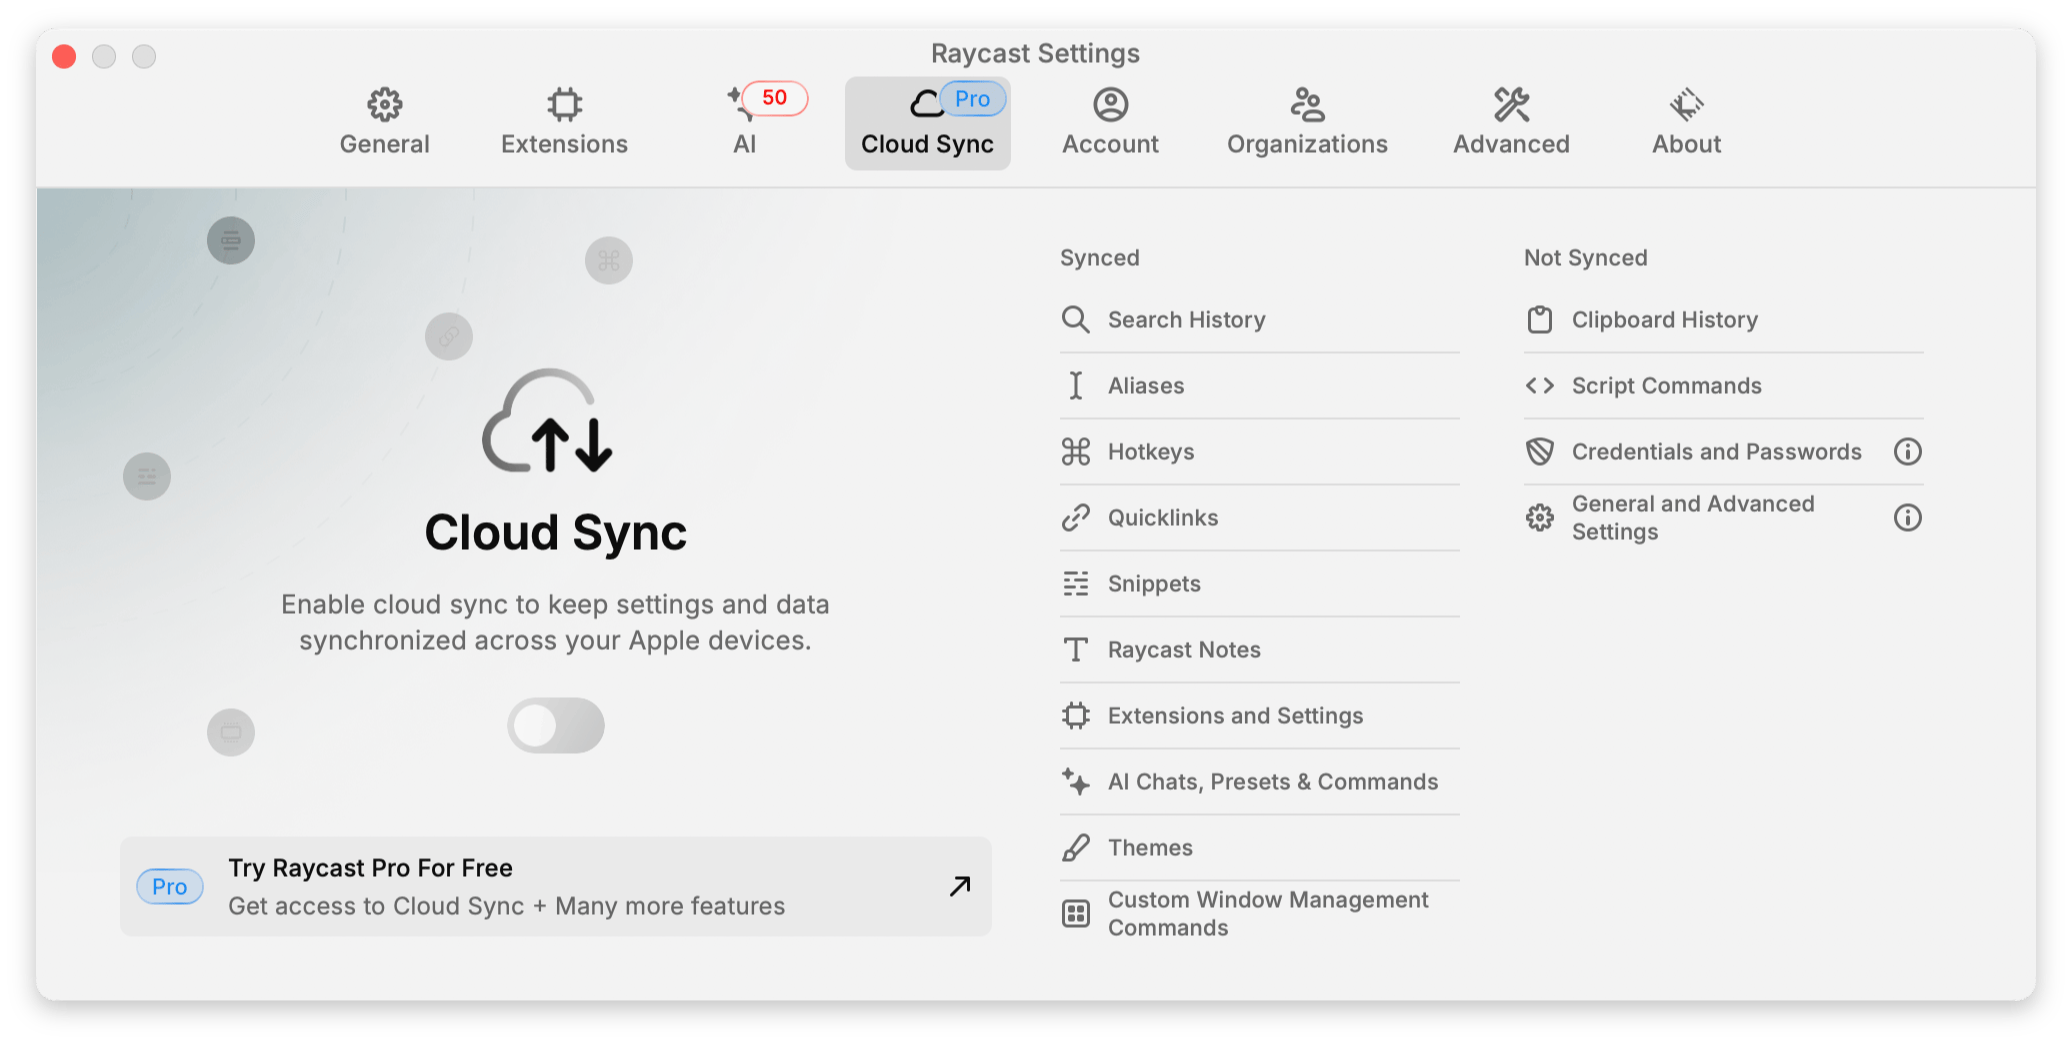Toggle the Cloud Sync switch on
Image resolution: width=2072 pixels, height=1045 pixels.
coord(555,725)
